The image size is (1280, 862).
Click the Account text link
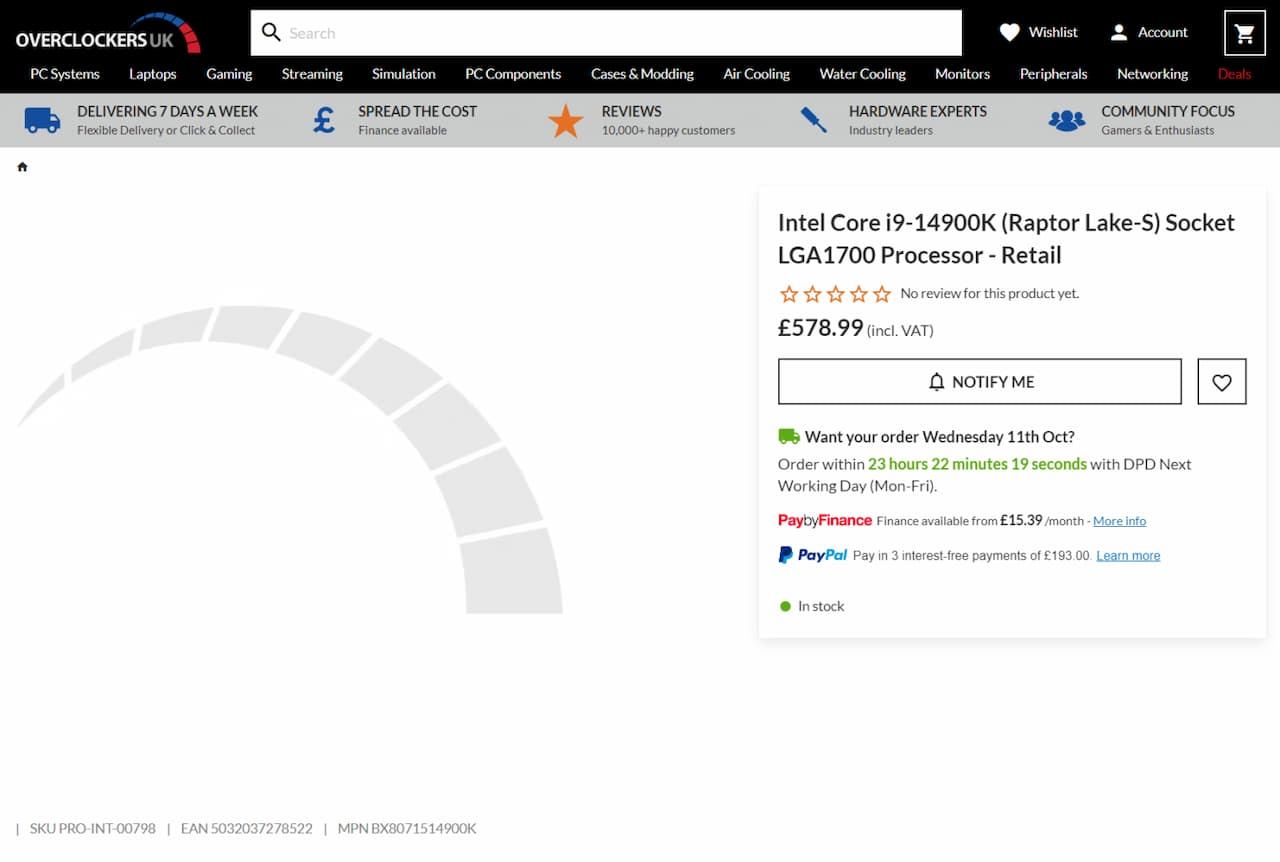tap(1163, 33)
